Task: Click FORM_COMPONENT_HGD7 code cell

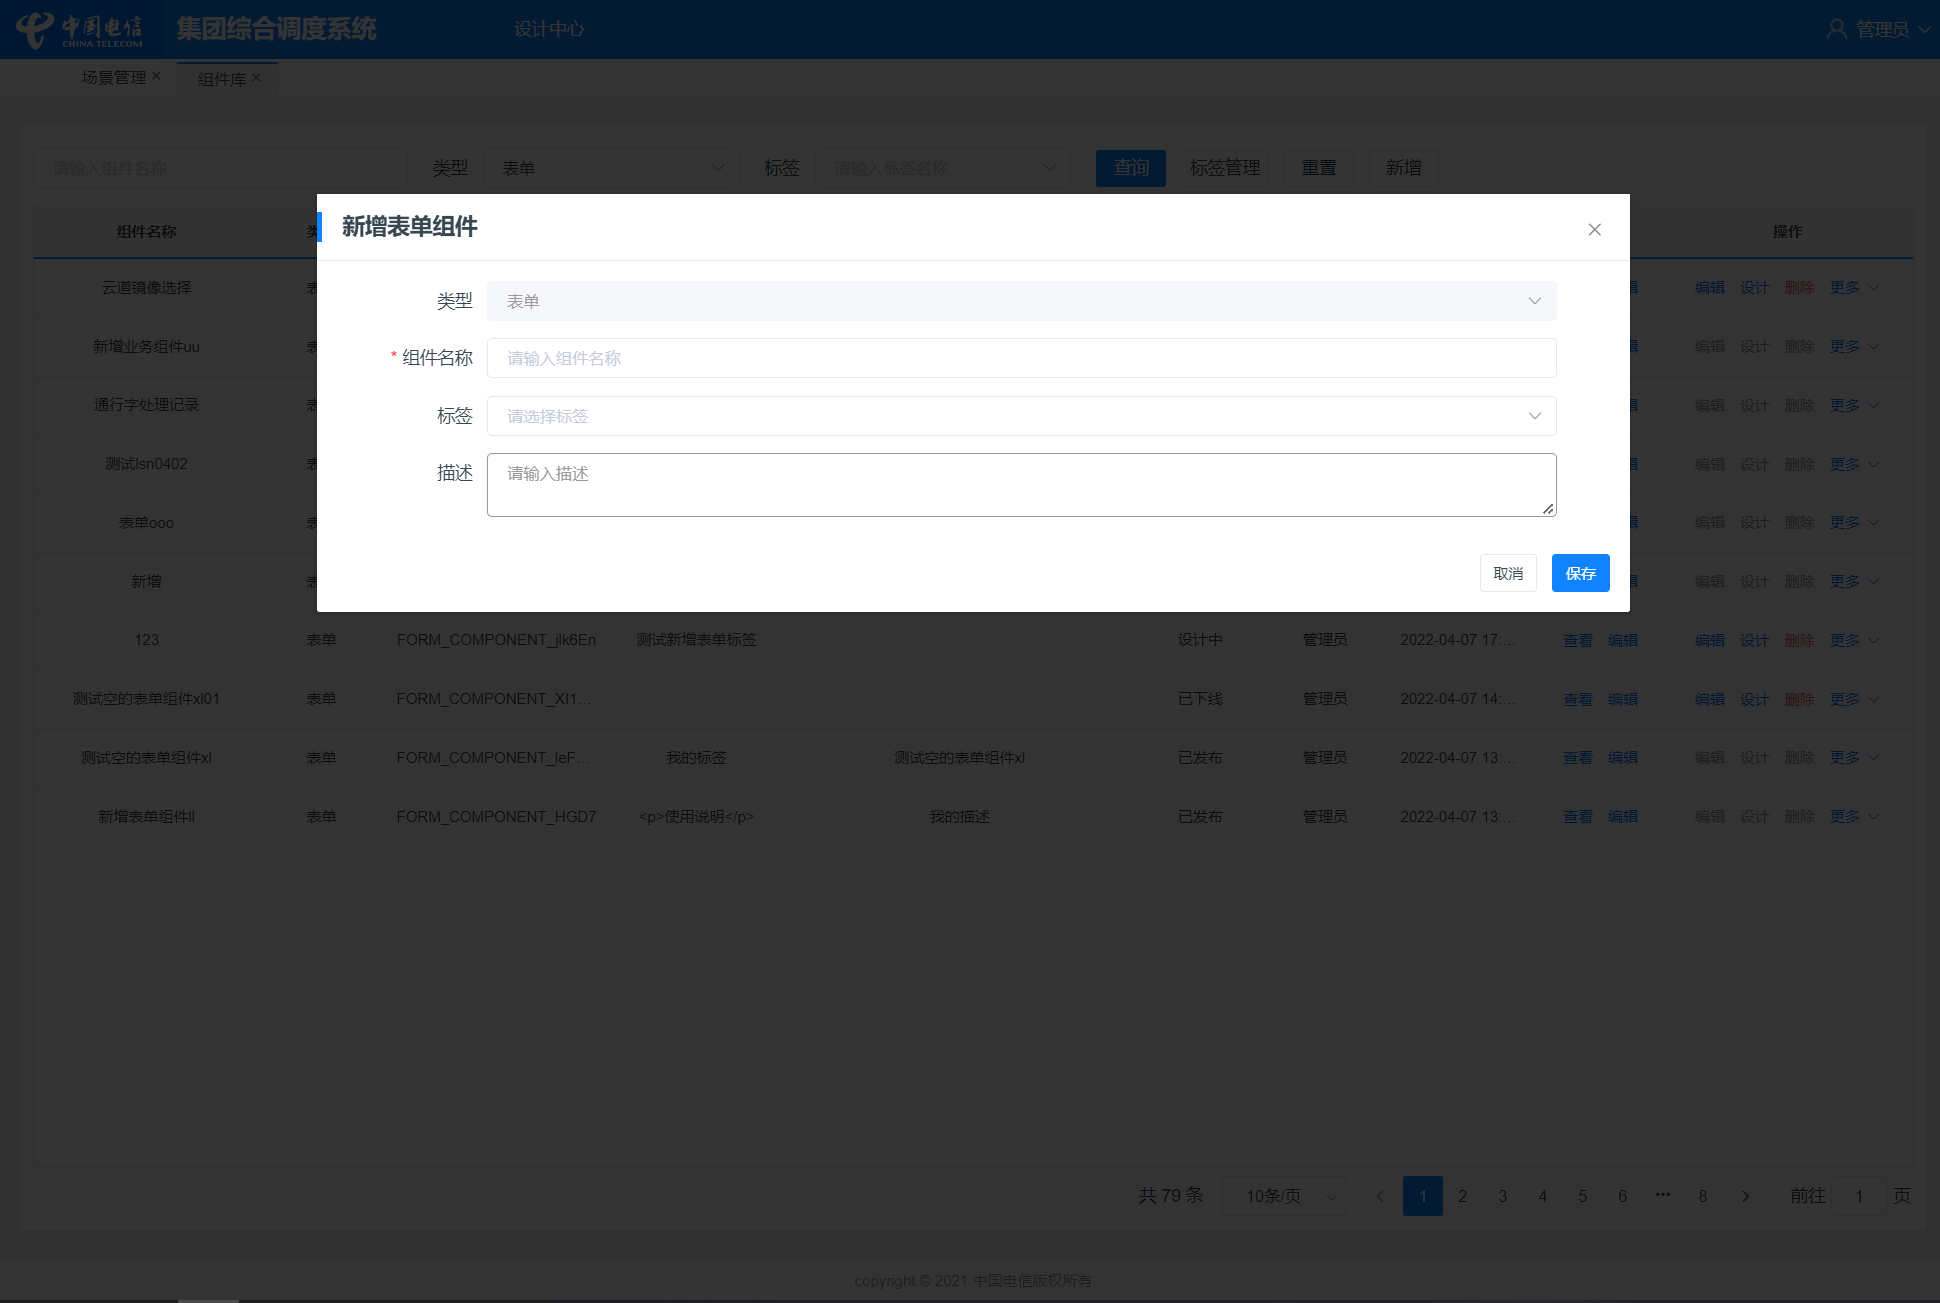Action: [x=496, y=817]
